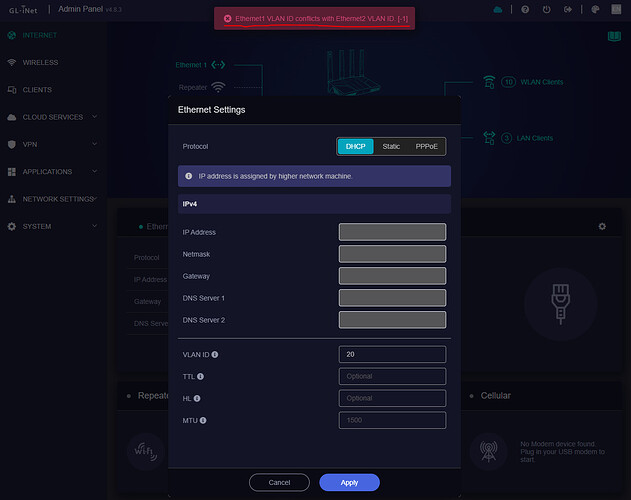Click the green manual book icon
631x500 pixels.
614,36
